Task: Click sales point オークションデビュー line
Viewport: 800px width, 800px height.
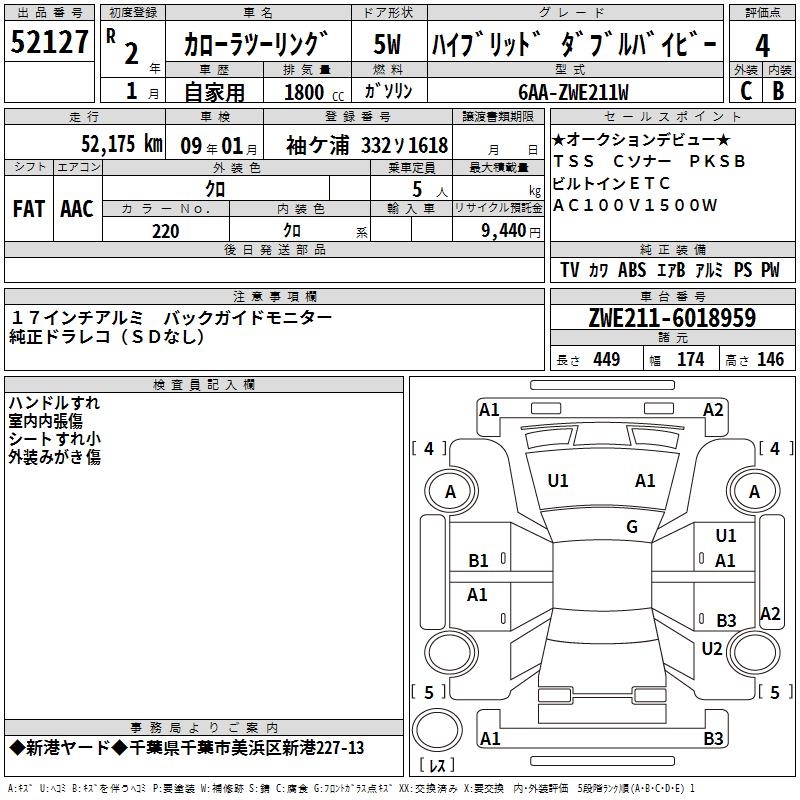Action: [x=641, y=139]
